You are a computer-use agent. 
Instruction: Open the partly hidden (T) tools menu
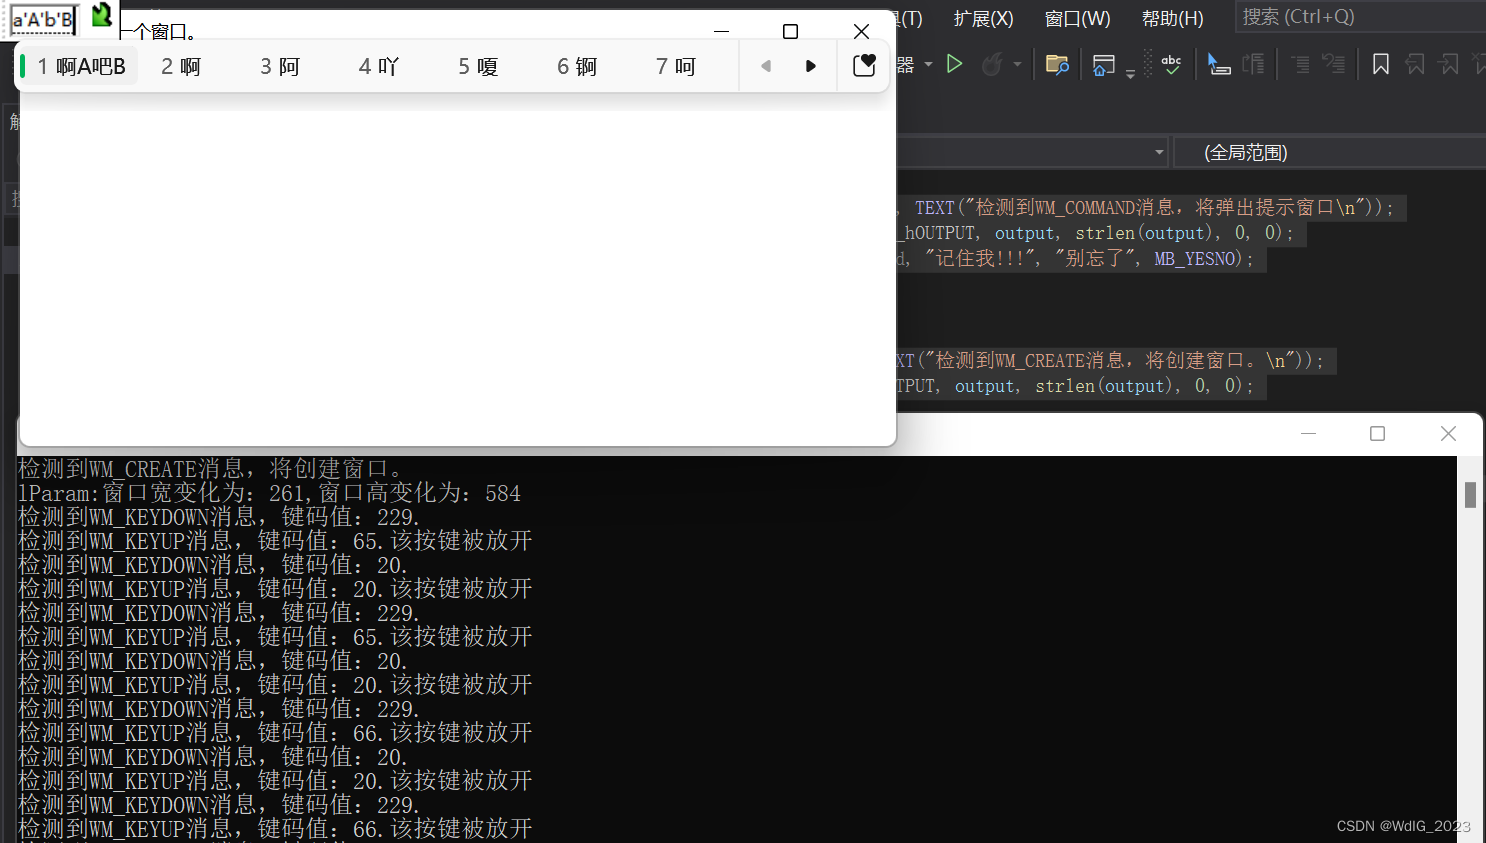(910, 18)
